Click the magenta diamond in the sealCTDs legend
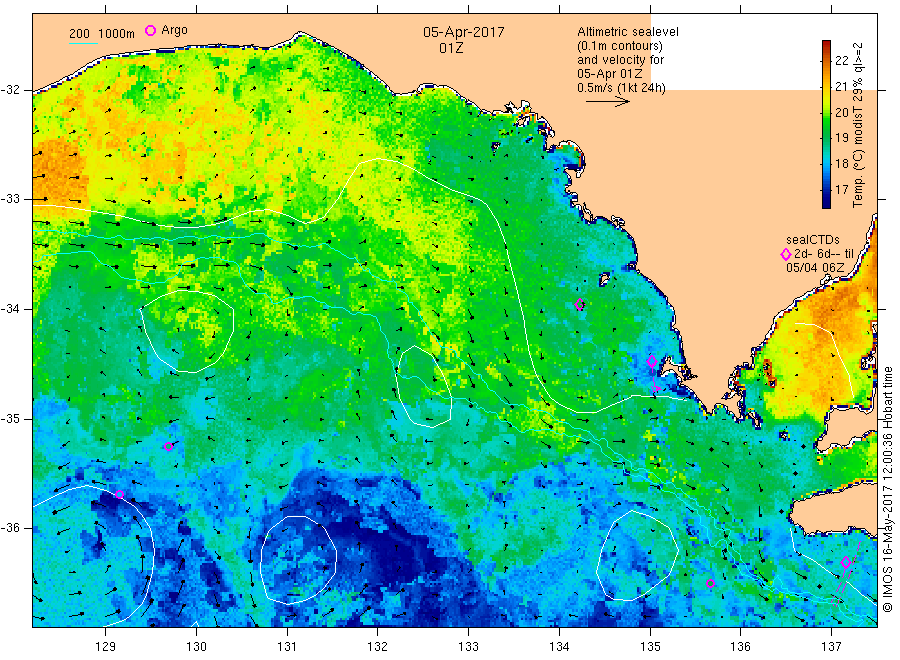The width and height of the screenshot is (900, 660). click(786, 254)
